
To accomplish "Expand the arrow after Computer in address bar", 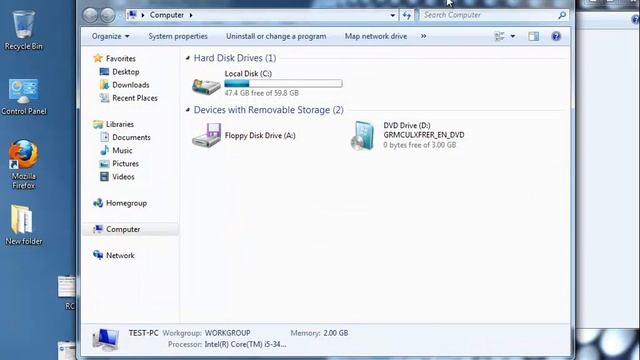I will pyautogui.click(x=191, y=15).
